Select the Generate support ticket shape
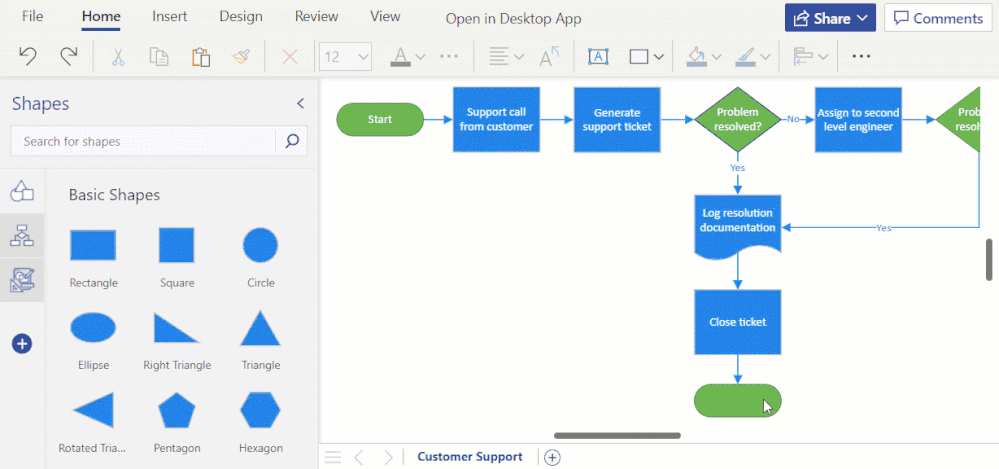The height and width of the screenshot is (469, 999). coord(617,119)
